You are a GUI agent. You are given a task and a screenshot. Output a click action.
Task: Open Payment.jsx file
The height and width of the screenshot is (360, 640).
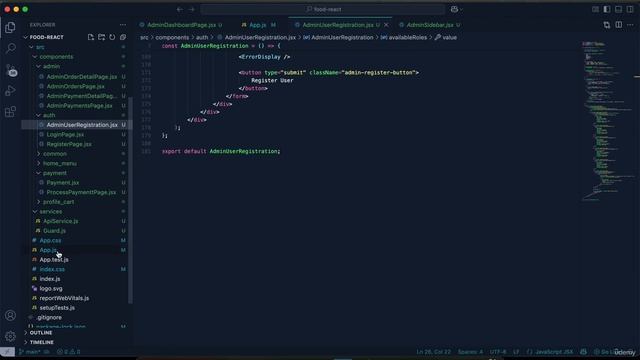coord(63,183)
